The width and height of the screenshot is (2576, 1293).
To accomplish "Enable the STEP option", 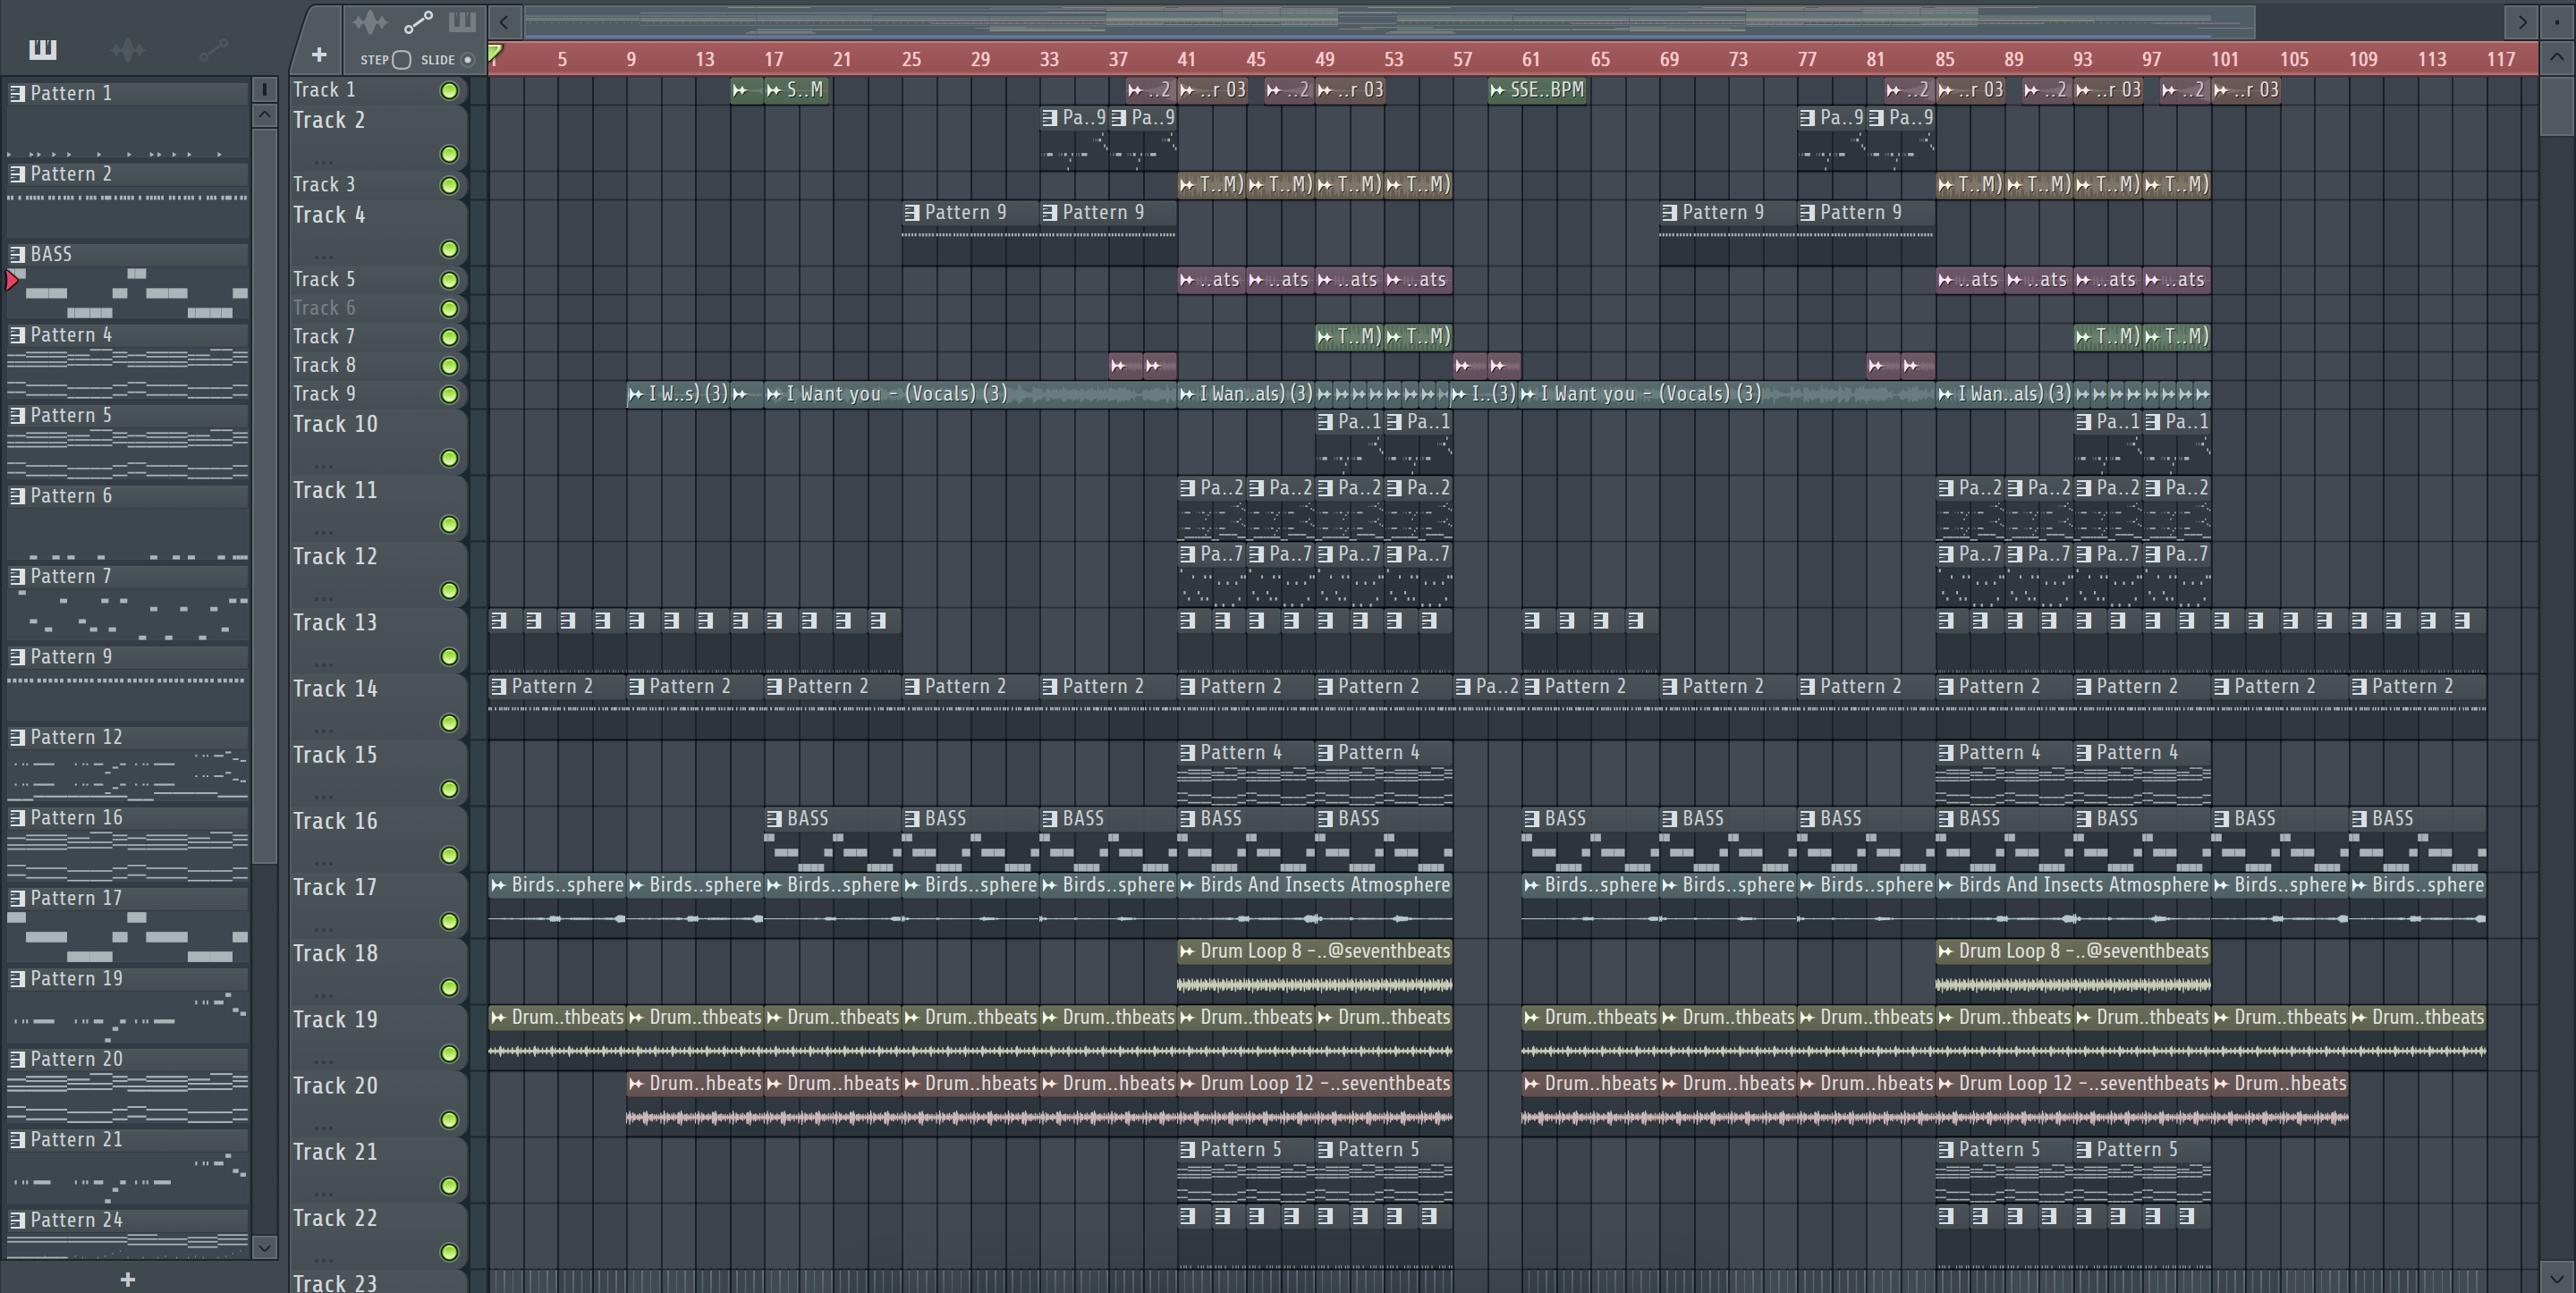I will 402,60.
